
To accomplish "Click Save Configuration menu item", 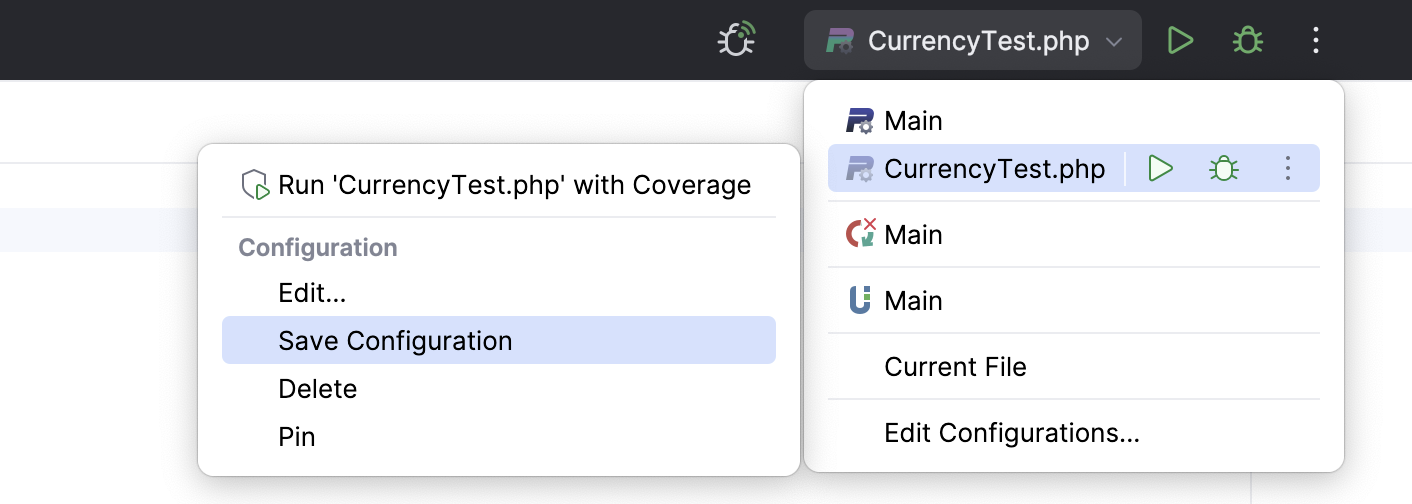I will (x=395, y=341).
